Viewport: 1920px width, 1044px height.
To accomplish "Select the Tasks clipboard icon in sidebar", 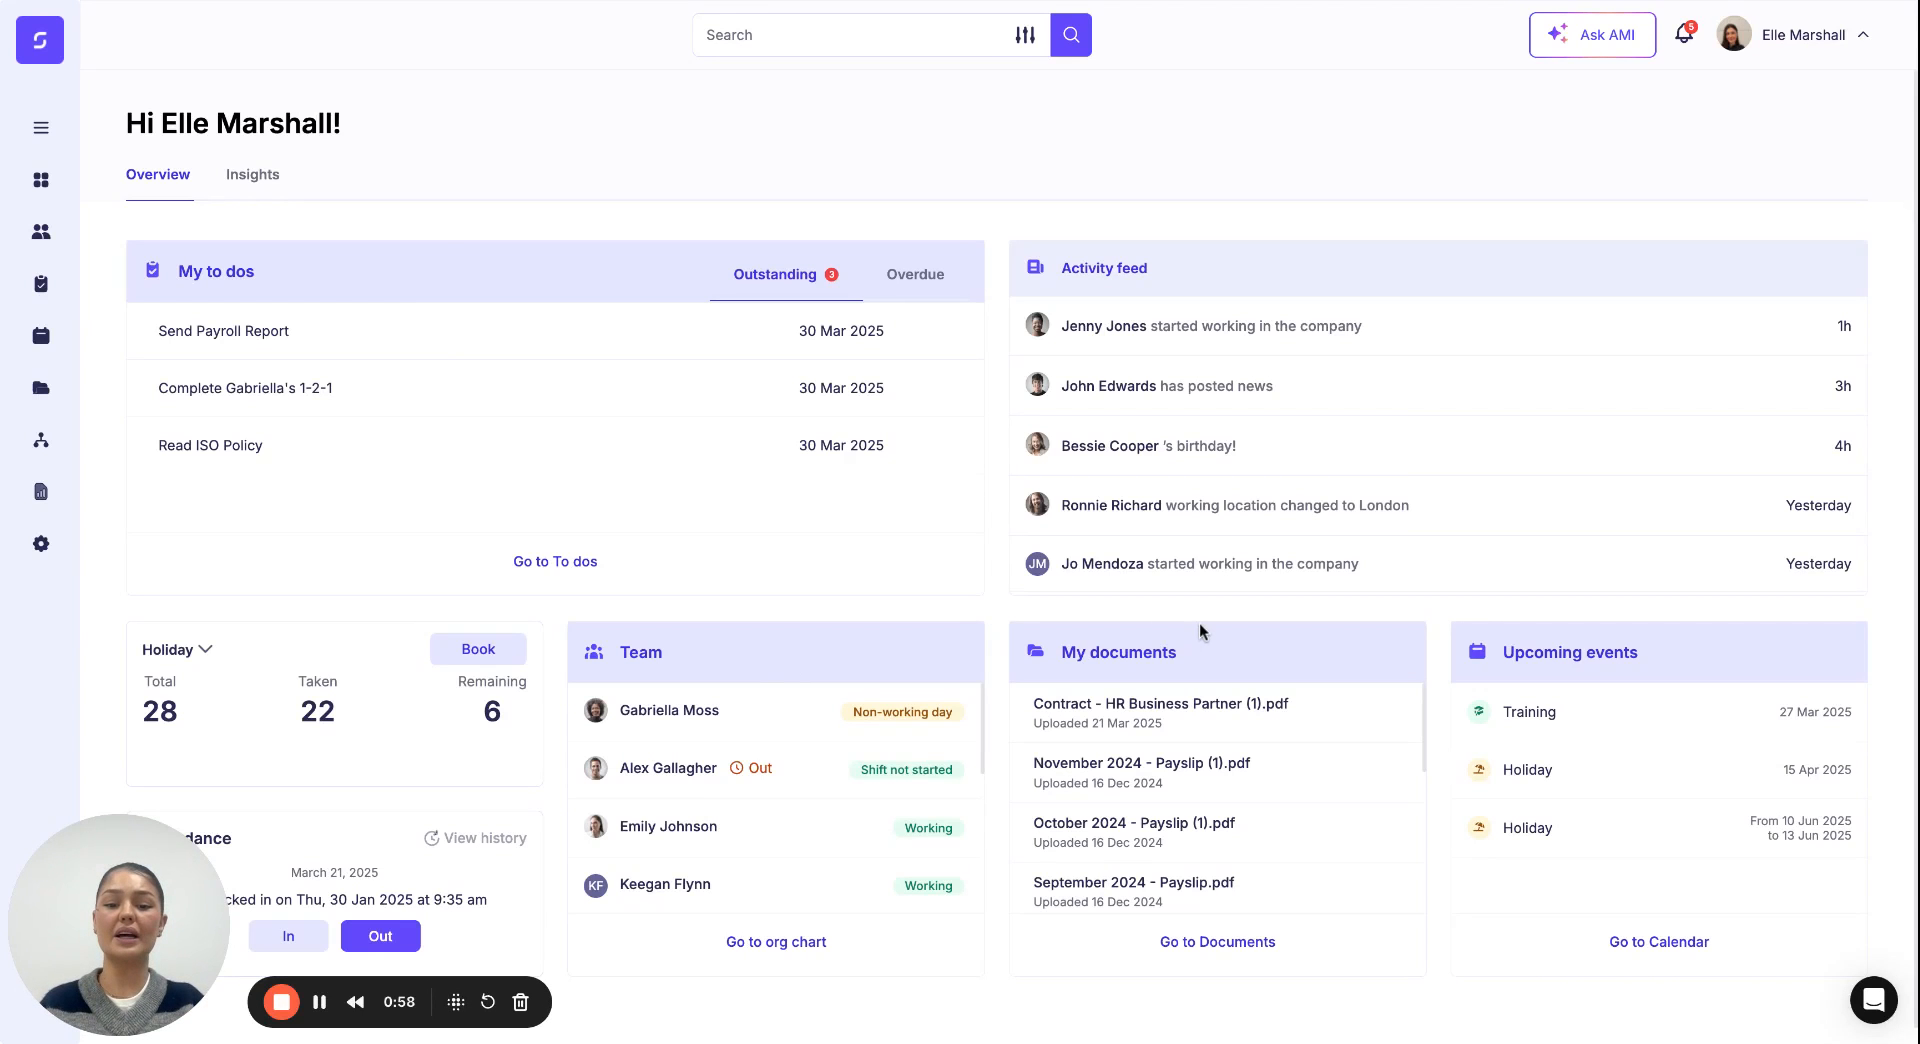I will pos(40,283).
